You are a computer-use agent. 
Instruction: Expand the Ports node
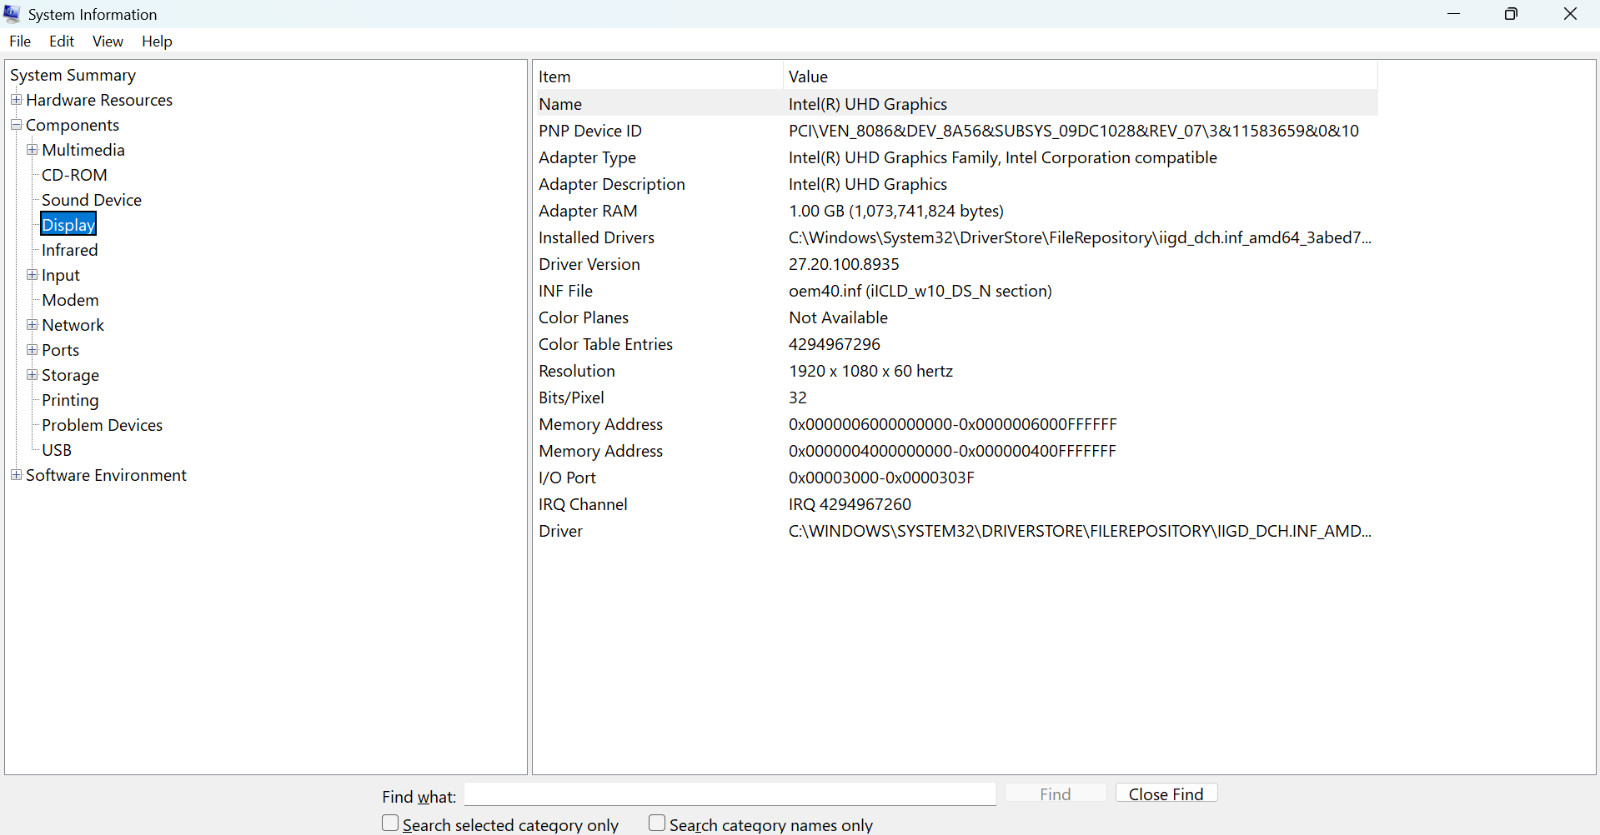(32, 350)
